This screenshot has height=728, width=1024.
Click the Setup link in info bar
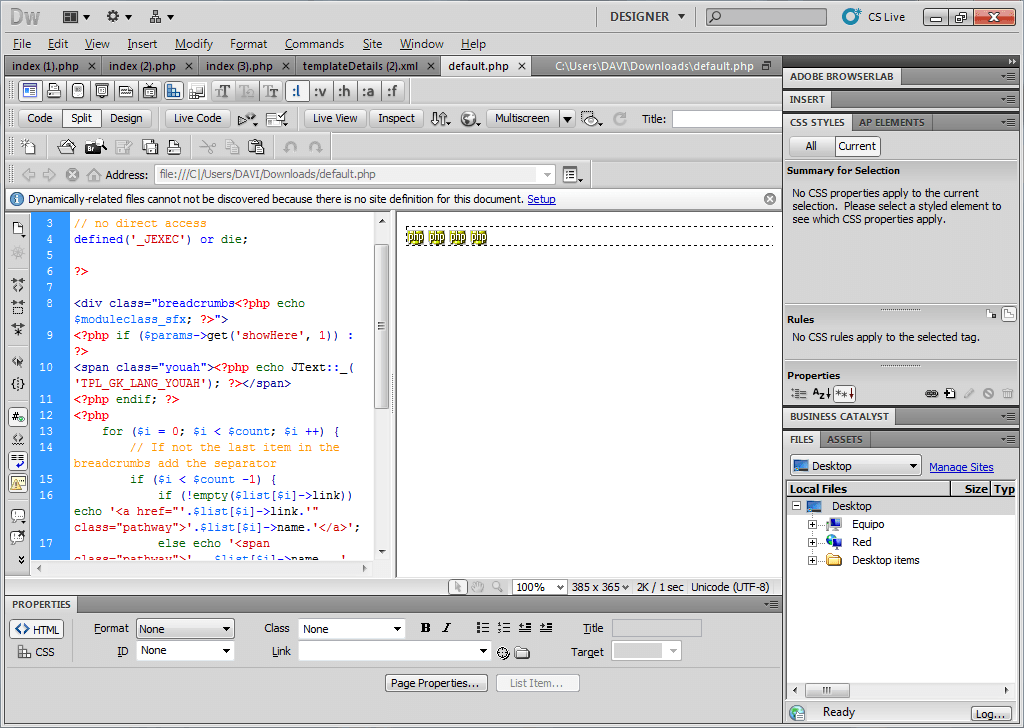pyautogui.click(x=541, y=199)
